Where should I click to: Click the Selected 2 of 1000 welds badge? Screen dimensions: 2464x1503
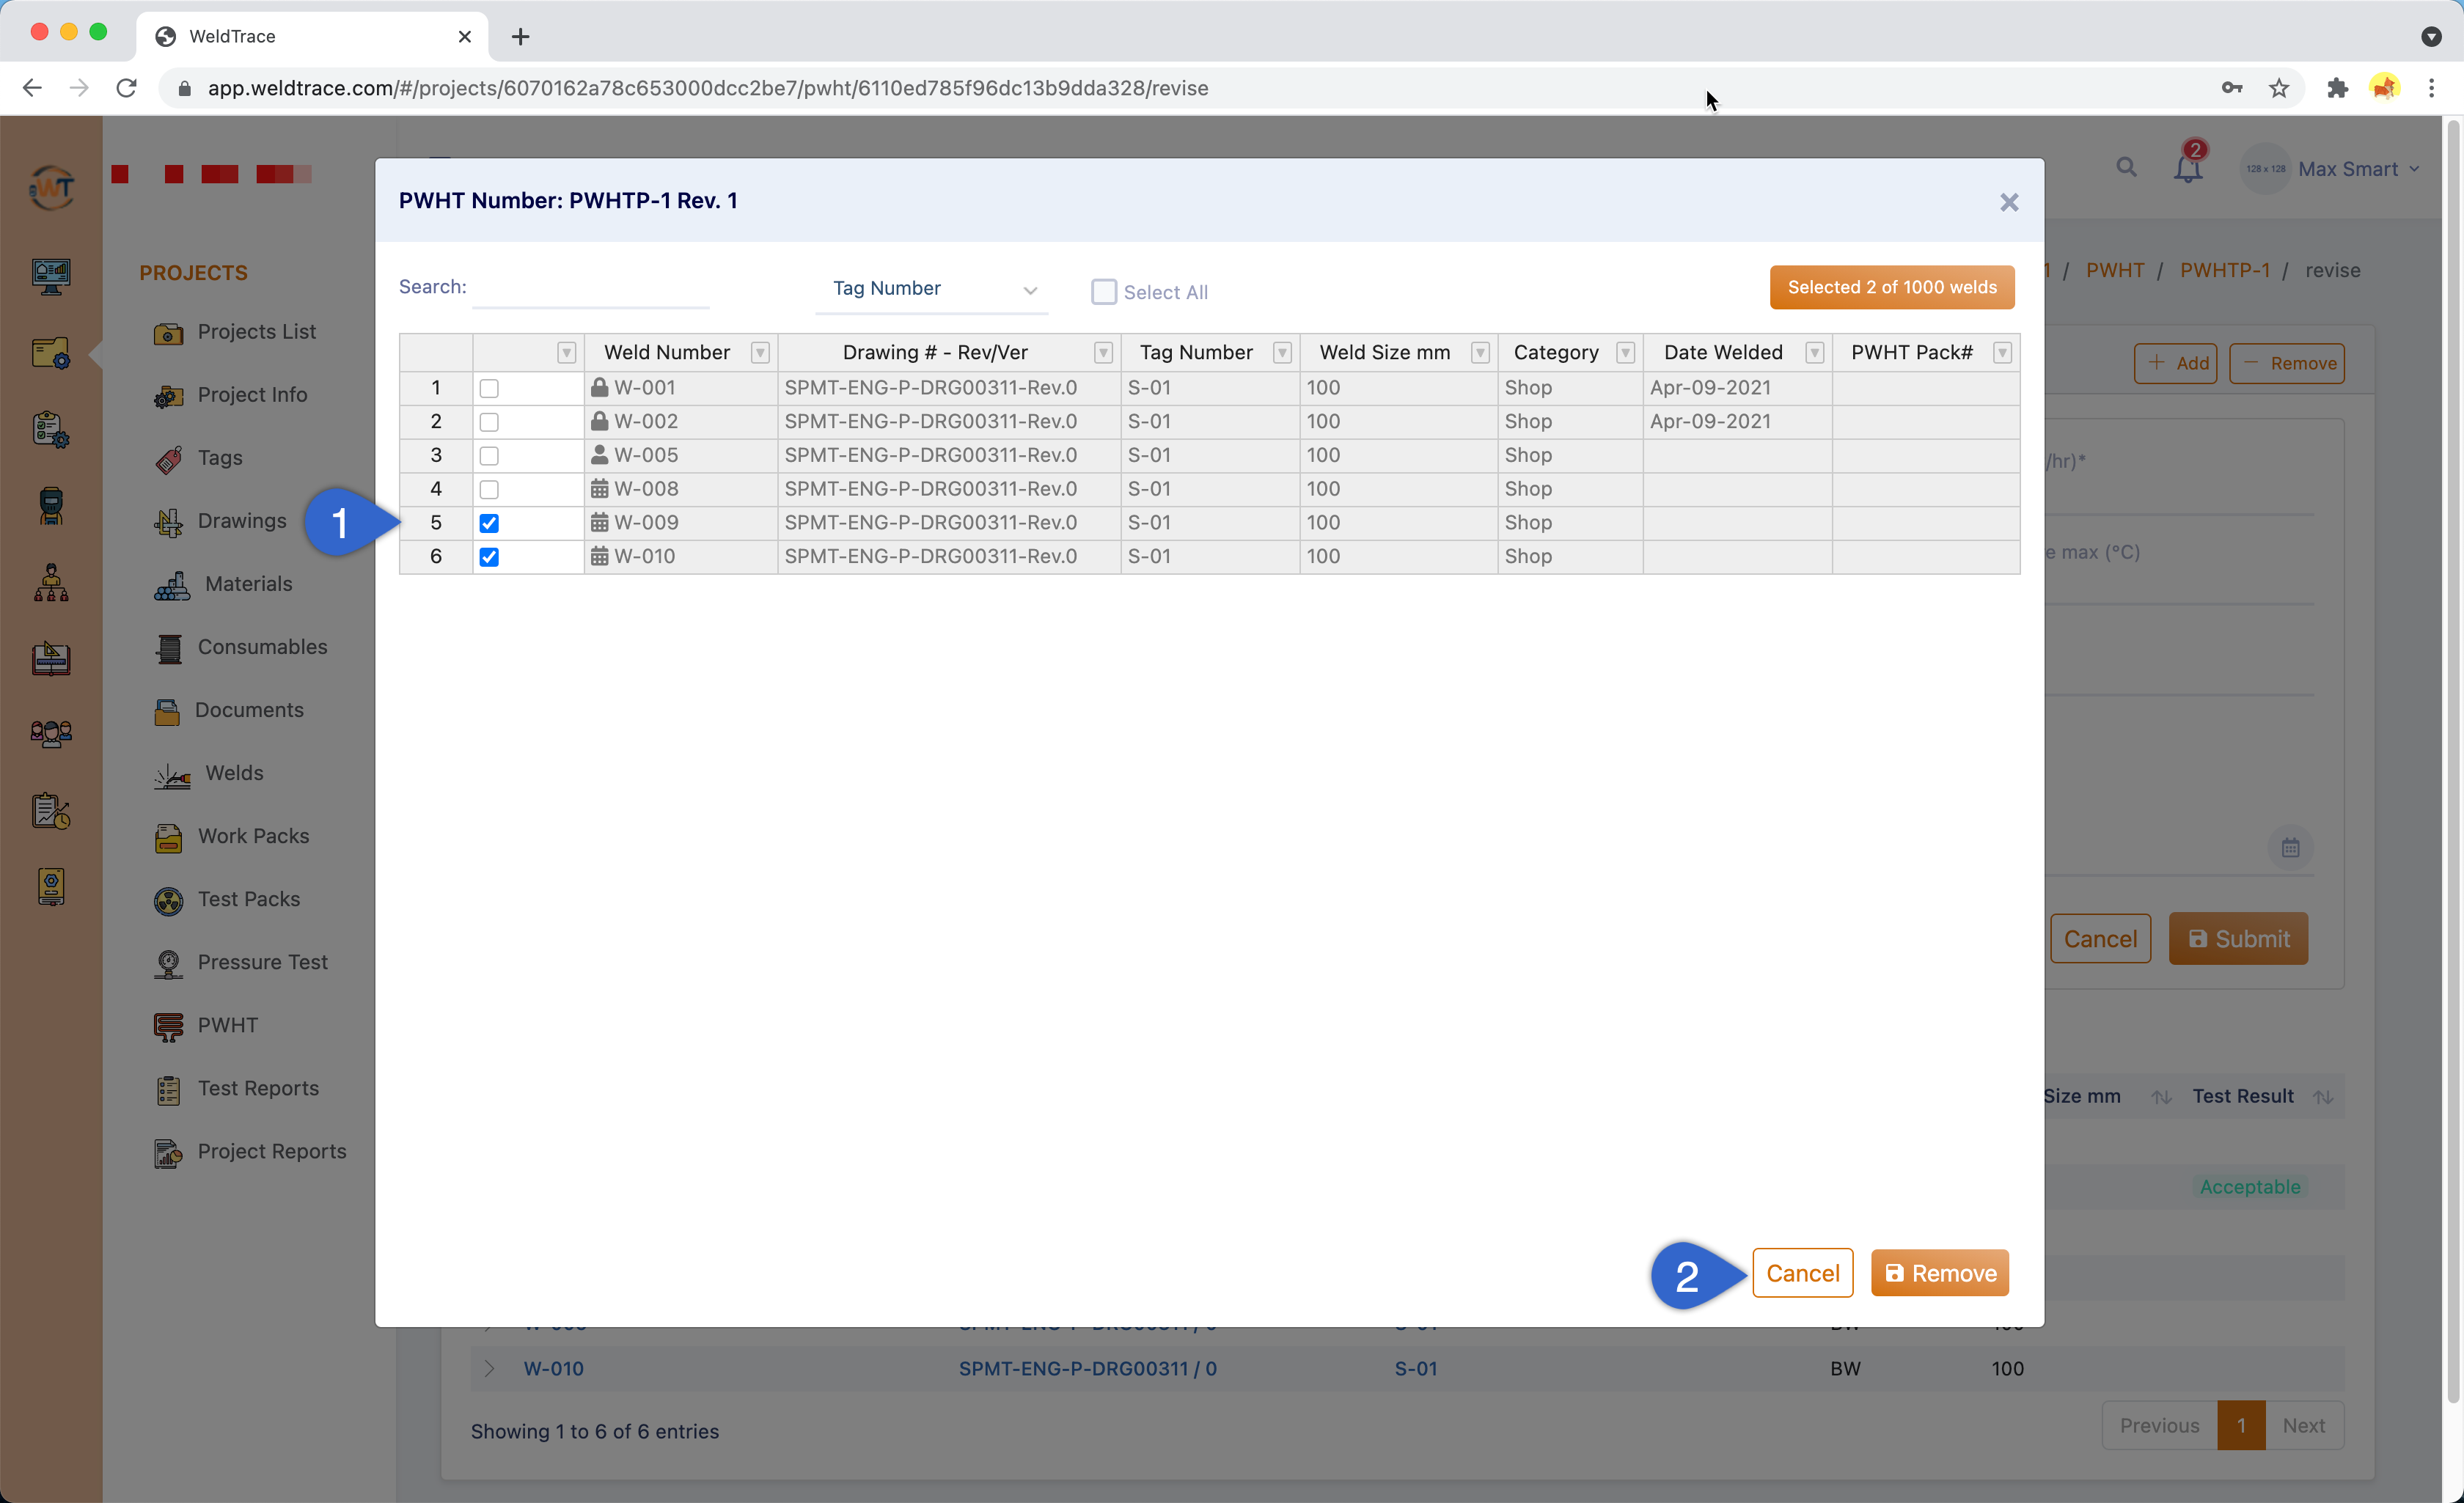coord(1892,287)
